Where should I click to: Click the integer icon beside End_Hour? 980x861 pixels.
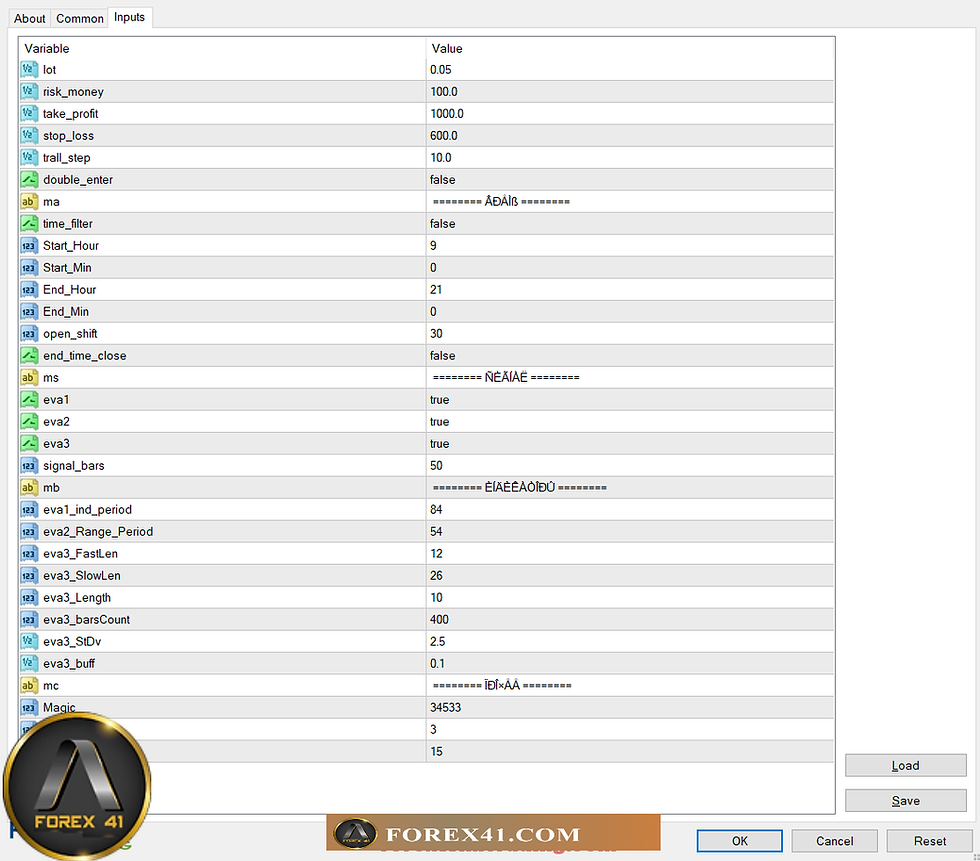click(x=29, y=289)
